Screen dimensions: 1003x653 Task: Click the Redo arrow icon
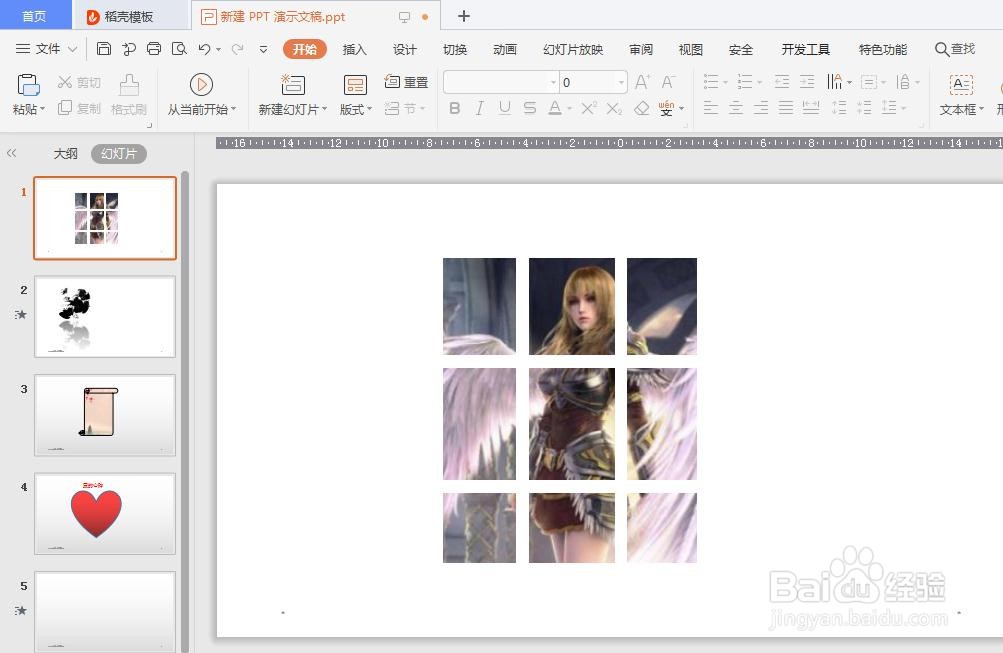[x=237, y=49]
